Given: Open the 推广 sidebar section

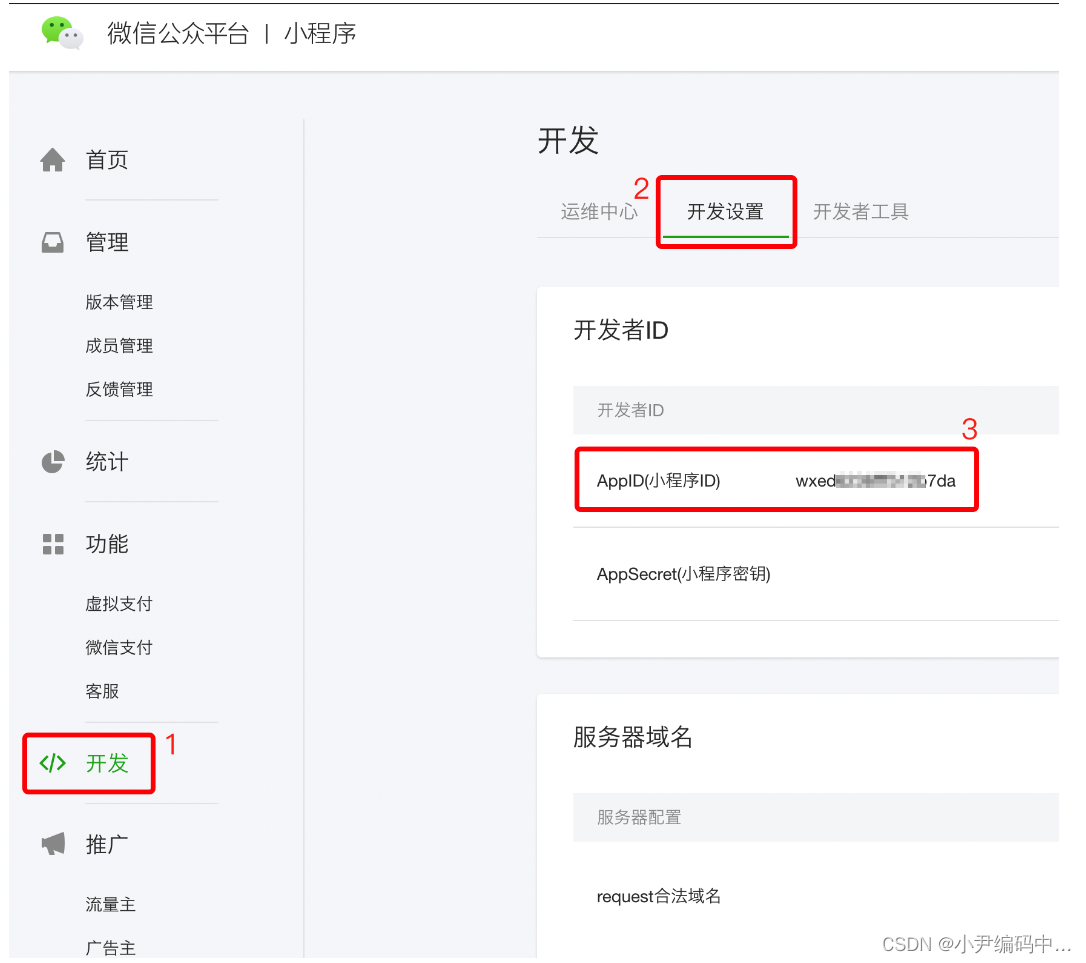Looking at the screenshot, I should [107, 845].
